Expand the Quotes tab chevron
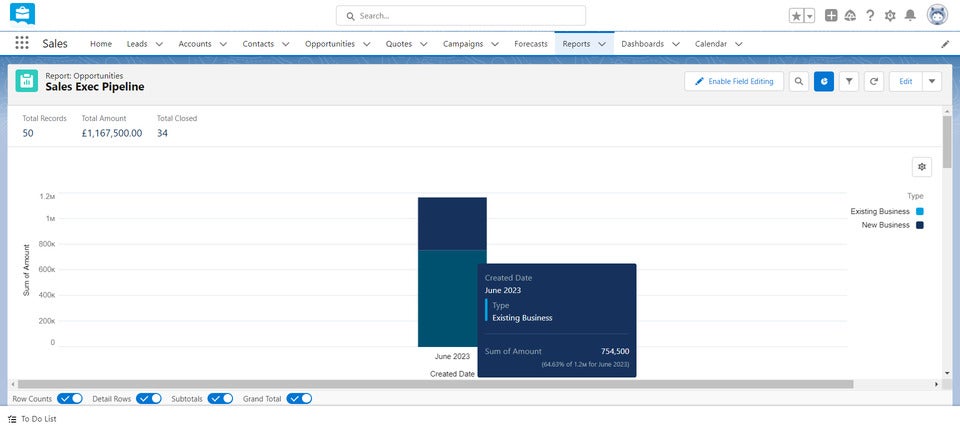Viewport: 960px width, 430px height. click(x=424, y=44)
